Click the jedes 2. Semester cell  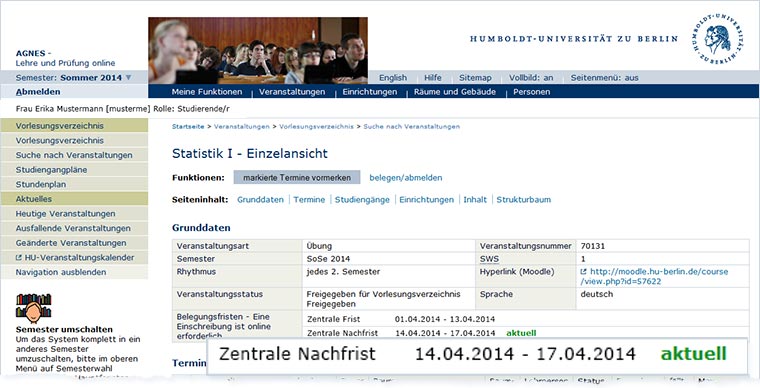[x=389, y=277]
